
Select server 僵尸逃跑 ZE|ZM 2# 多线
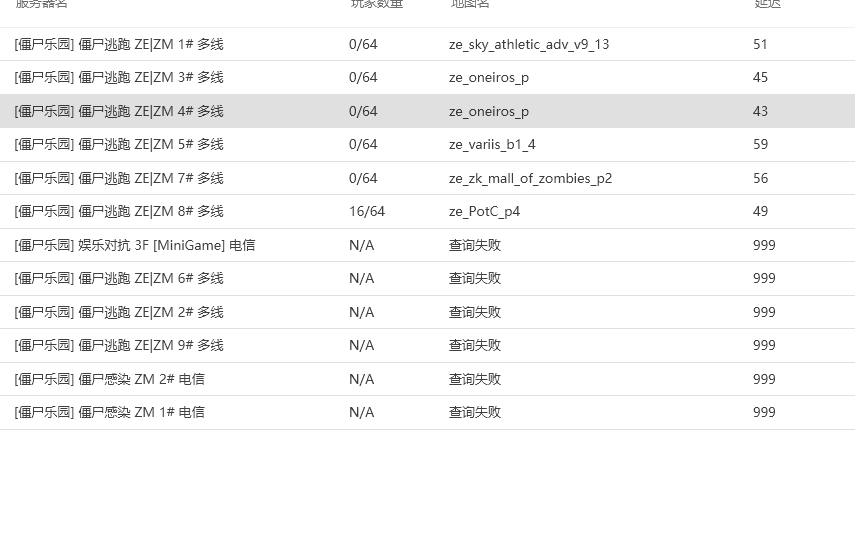point(119,312)
